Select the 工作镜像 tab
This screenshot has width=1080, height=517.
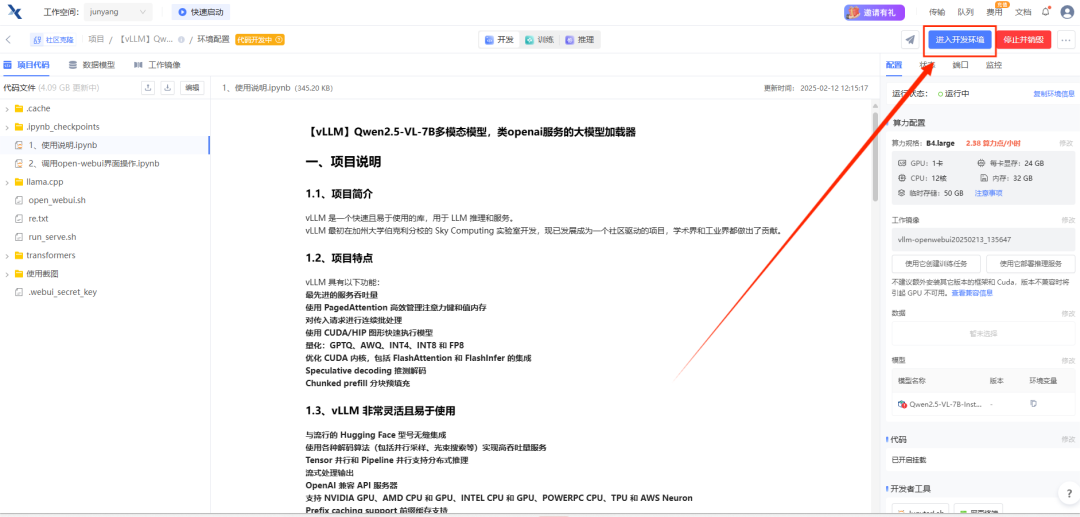(x=157, y=65)
